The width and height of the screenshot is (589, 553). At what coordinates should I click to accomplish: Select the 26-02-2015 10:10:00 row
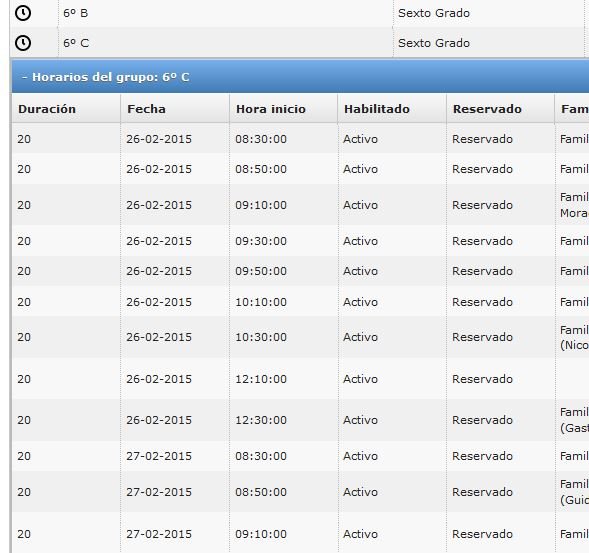coord(301,302)
